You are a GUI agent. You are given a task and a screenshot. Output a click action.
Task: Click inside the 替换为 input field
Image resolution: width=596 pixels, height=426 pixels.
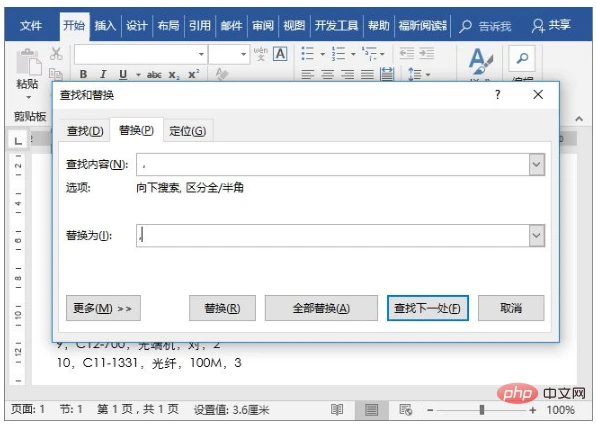pyautogui.click(x=333, y=235)
